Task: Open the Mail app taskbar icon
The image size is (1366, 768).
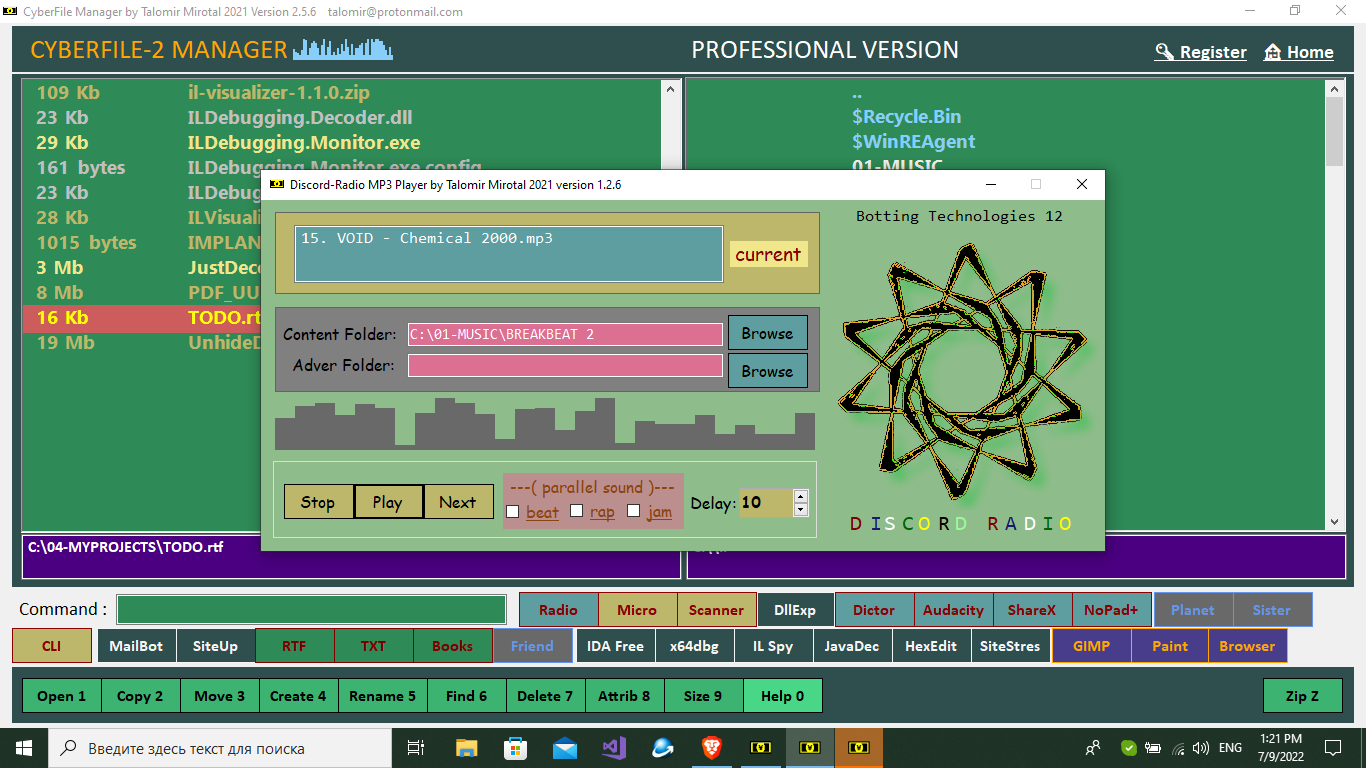Action: pyautogui.click(x=564, y=747)
